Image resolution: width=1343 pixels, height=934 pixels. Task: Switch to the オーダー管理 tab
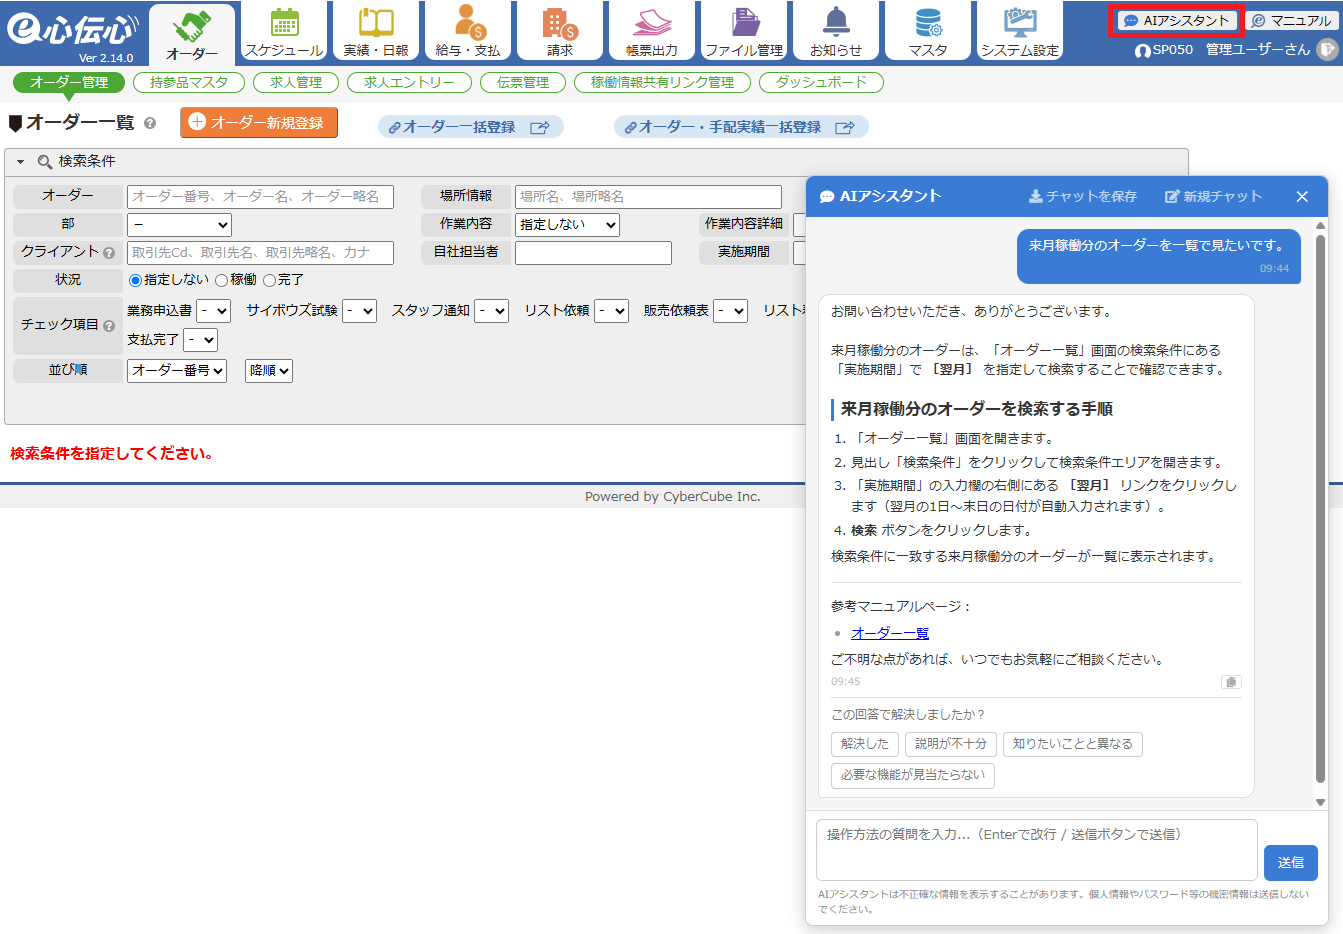[x=69, y=83]
